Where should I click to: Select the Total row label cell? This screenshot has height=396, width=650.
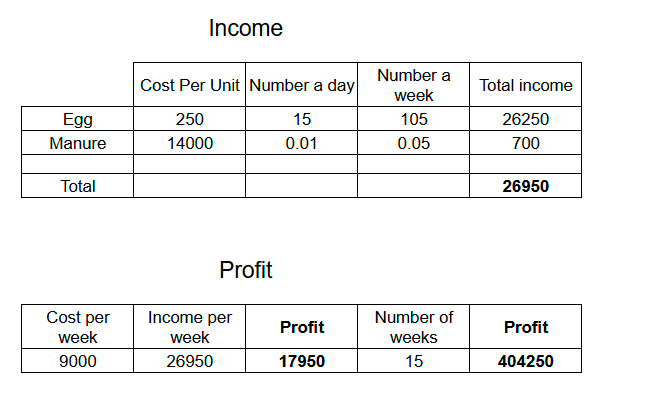[x=78, y=186]
